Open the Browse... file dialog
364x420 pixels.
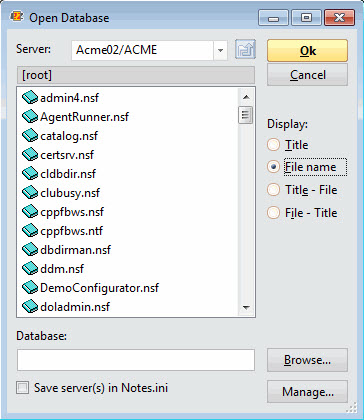click(x=307, y=360)
